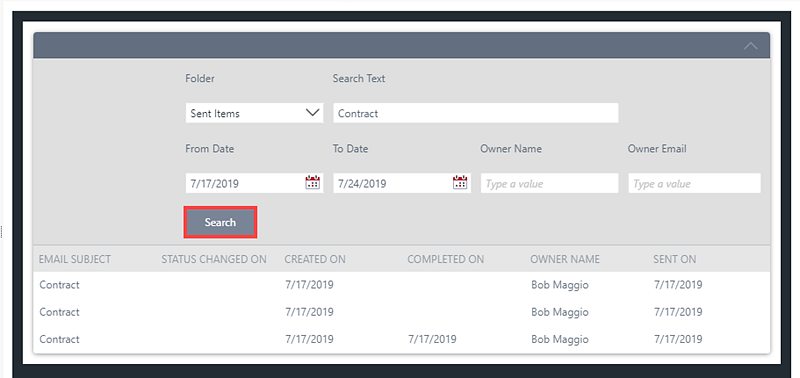
Task: Collapse the search panel with the chevron
Action: tap(751, 46)
